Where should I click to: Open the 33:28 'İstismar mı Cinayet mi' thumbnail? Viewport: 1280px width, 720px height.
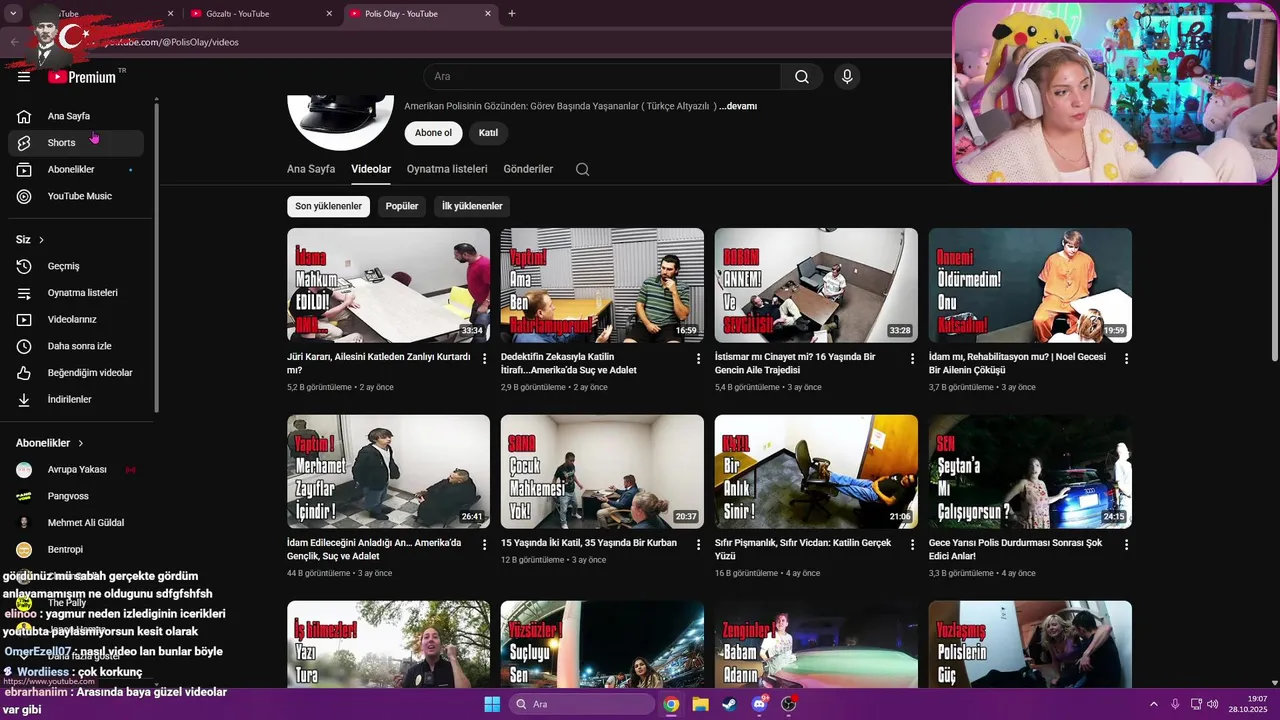[x=816, y=285]
